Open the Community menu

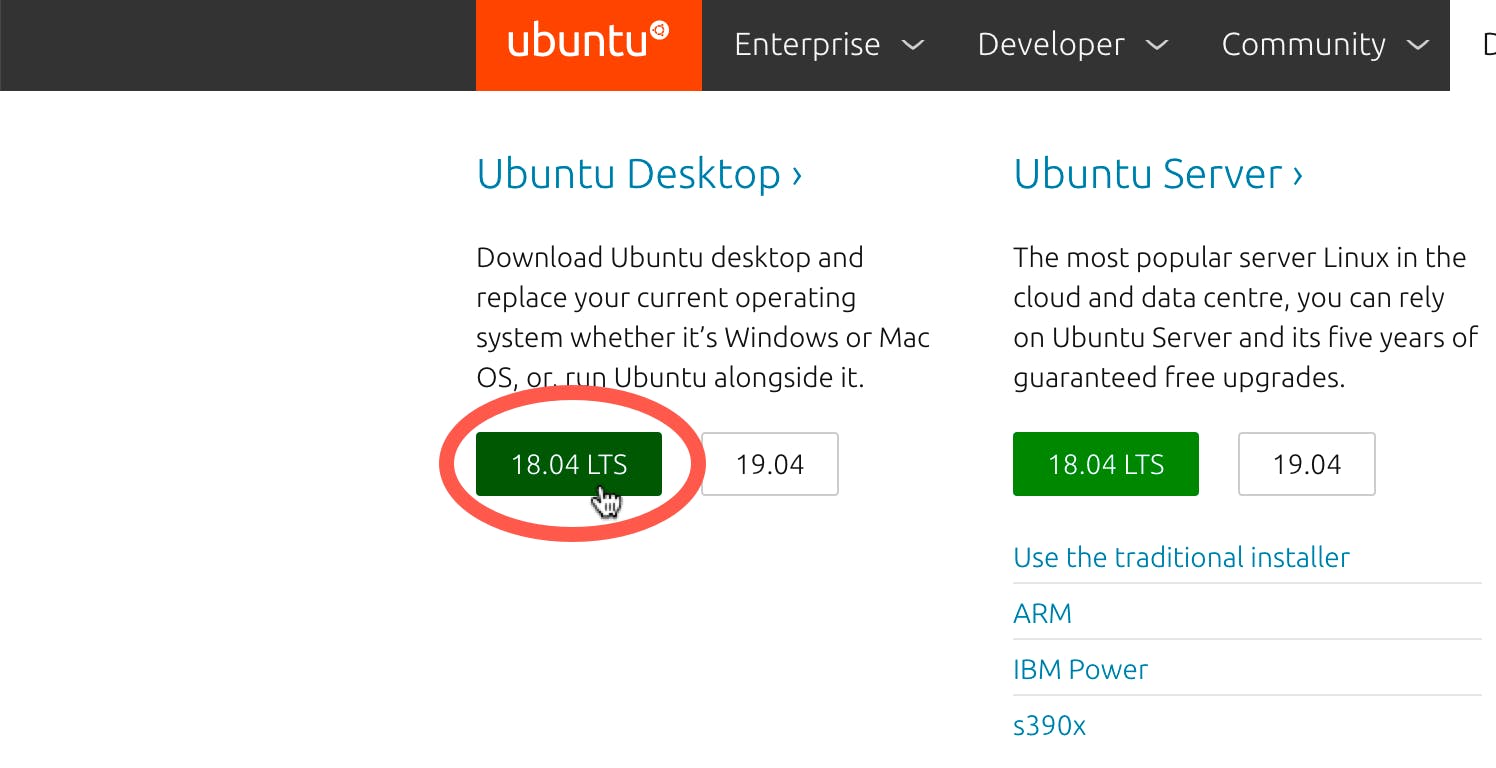pyautogui.click(x=1303, y=45)
